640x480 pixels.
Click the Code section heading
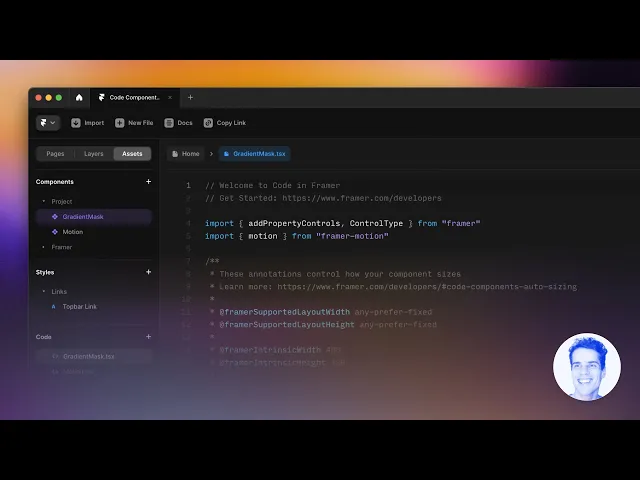(x=44, y=337)
